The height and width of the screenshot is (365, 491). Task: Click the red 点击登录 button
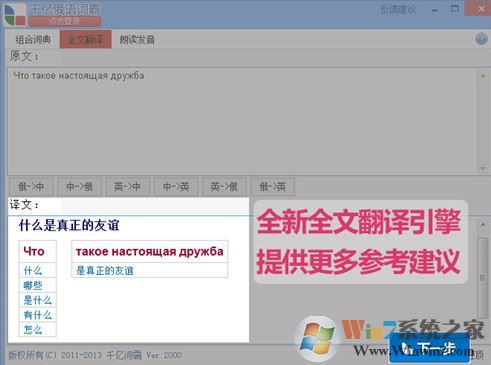[65, 21]
